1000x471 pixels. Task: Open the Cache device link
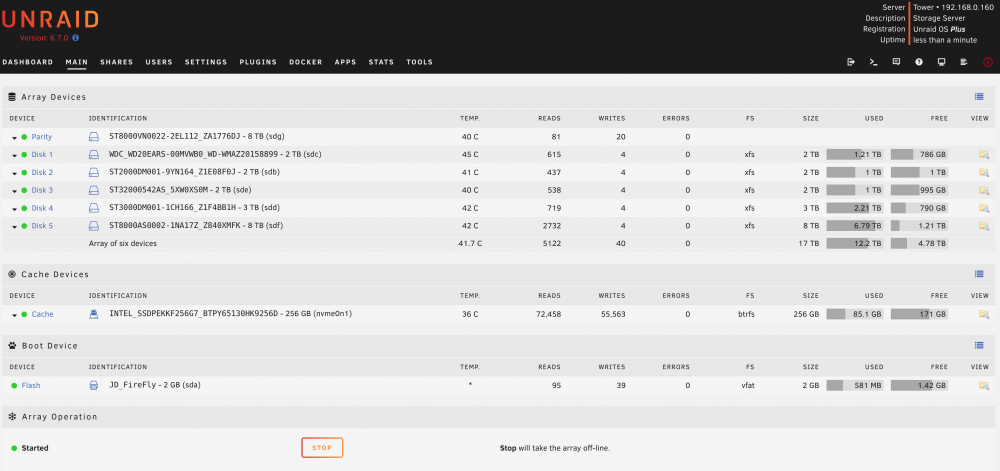(x=43, y=314)
